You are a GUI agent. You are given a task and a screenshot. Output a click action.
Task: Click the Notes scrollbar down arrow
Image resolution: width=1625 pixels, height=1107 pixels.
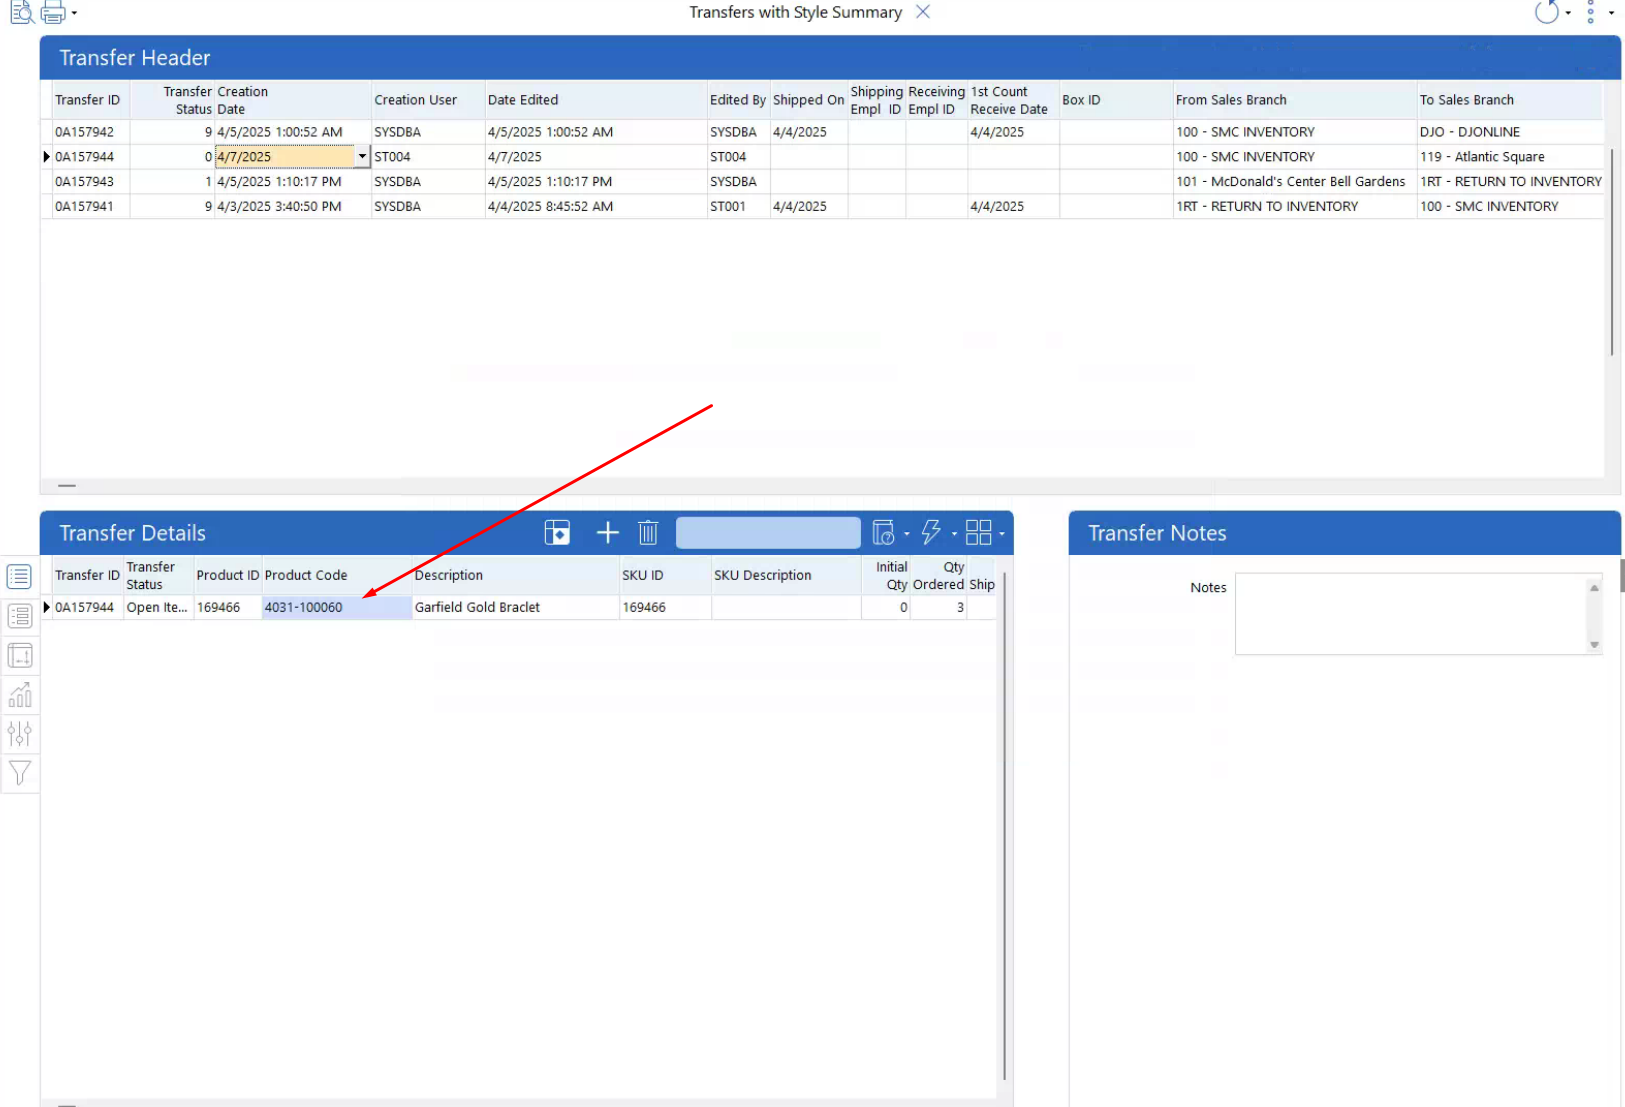(1594, 645)
